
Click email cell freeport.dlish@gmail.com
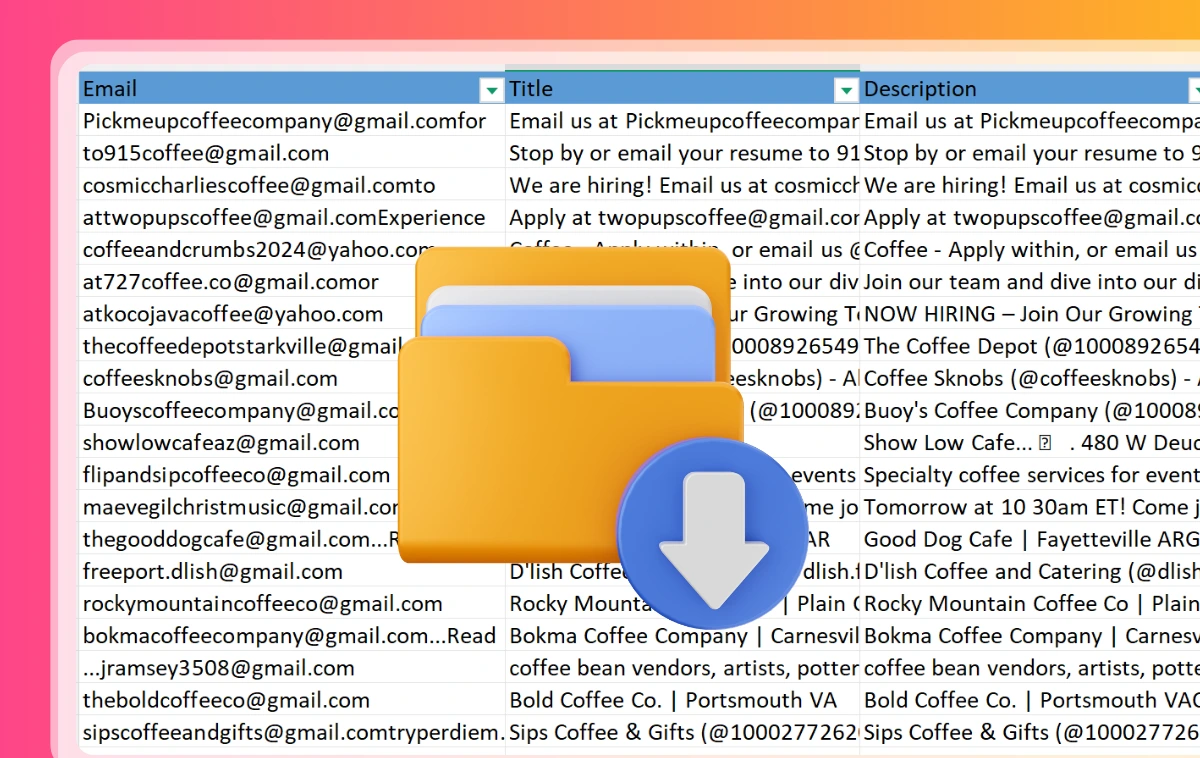point(292,571)
